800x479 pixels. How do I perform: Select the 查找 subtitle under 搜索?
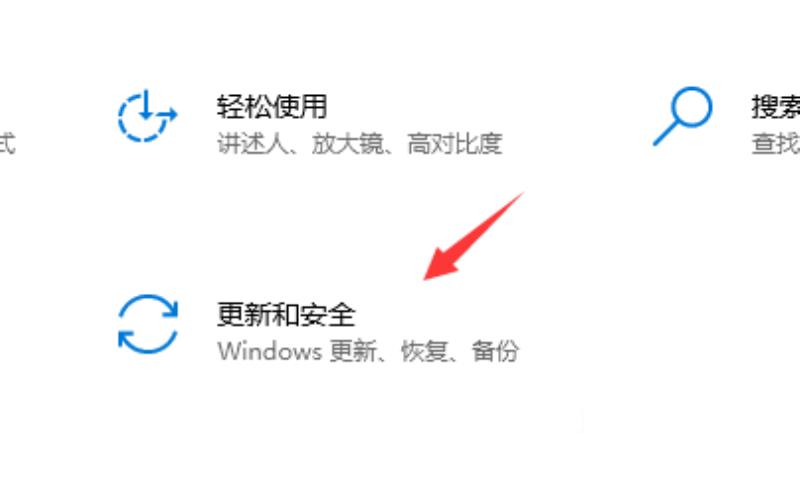coord(776,143)
